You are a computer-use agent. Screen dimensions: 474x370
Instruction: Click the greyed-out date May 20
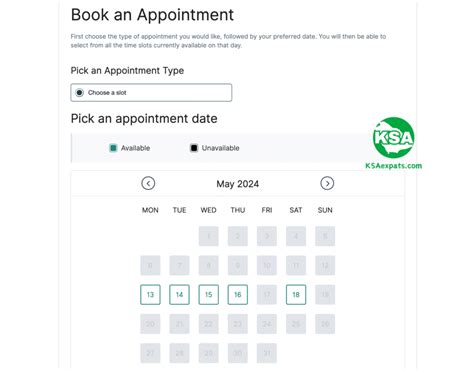(x=150, y=324)
